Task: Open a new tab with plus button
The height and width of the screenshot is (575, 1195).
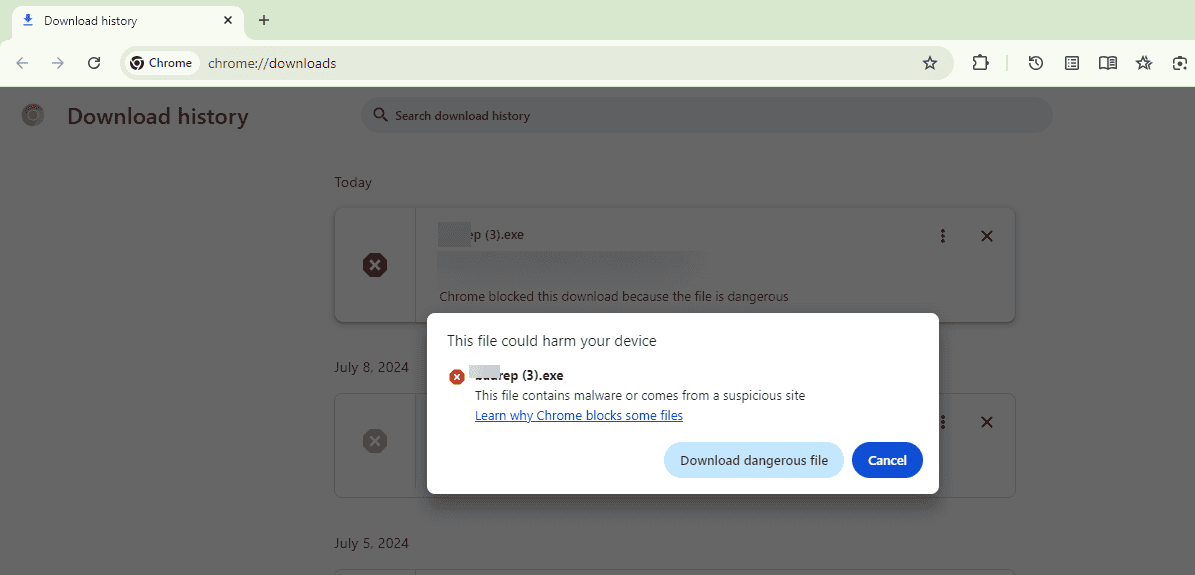Action: click(264, 20)
